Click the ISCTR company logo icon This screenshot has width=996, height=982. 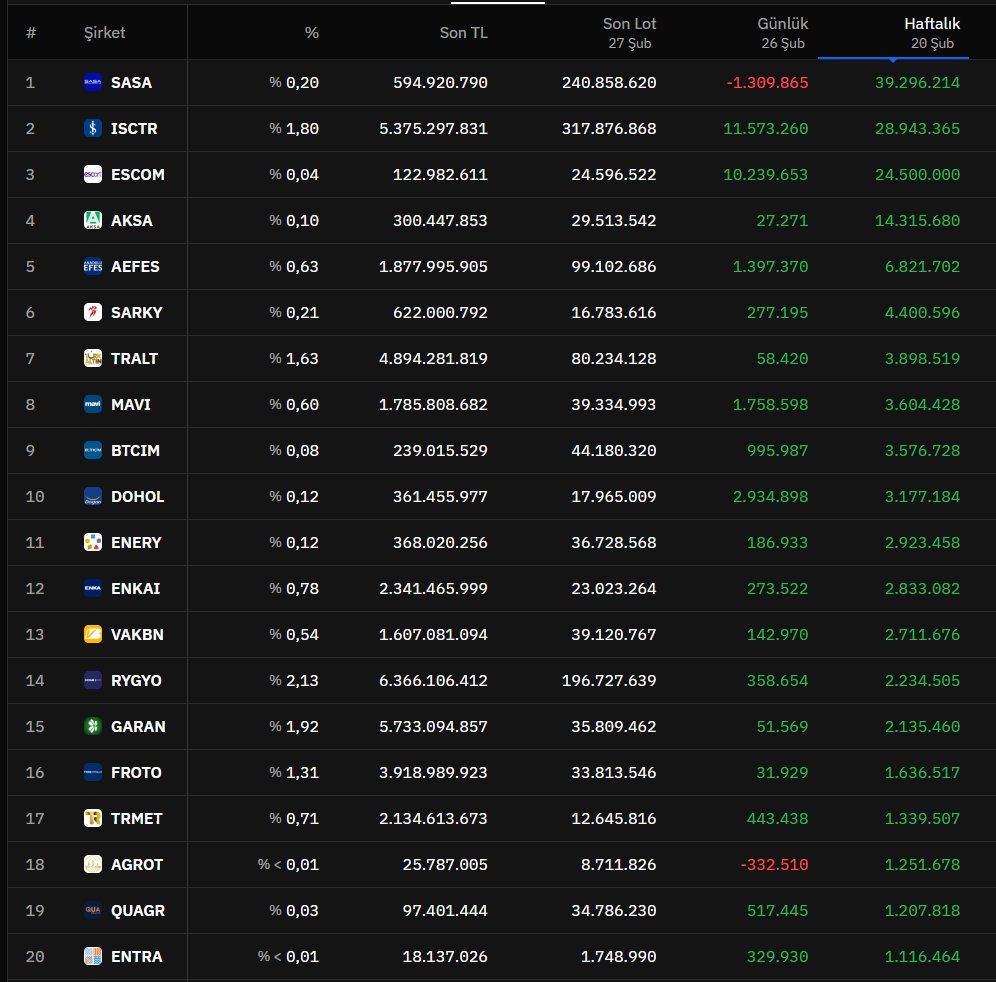pos(93,128)
